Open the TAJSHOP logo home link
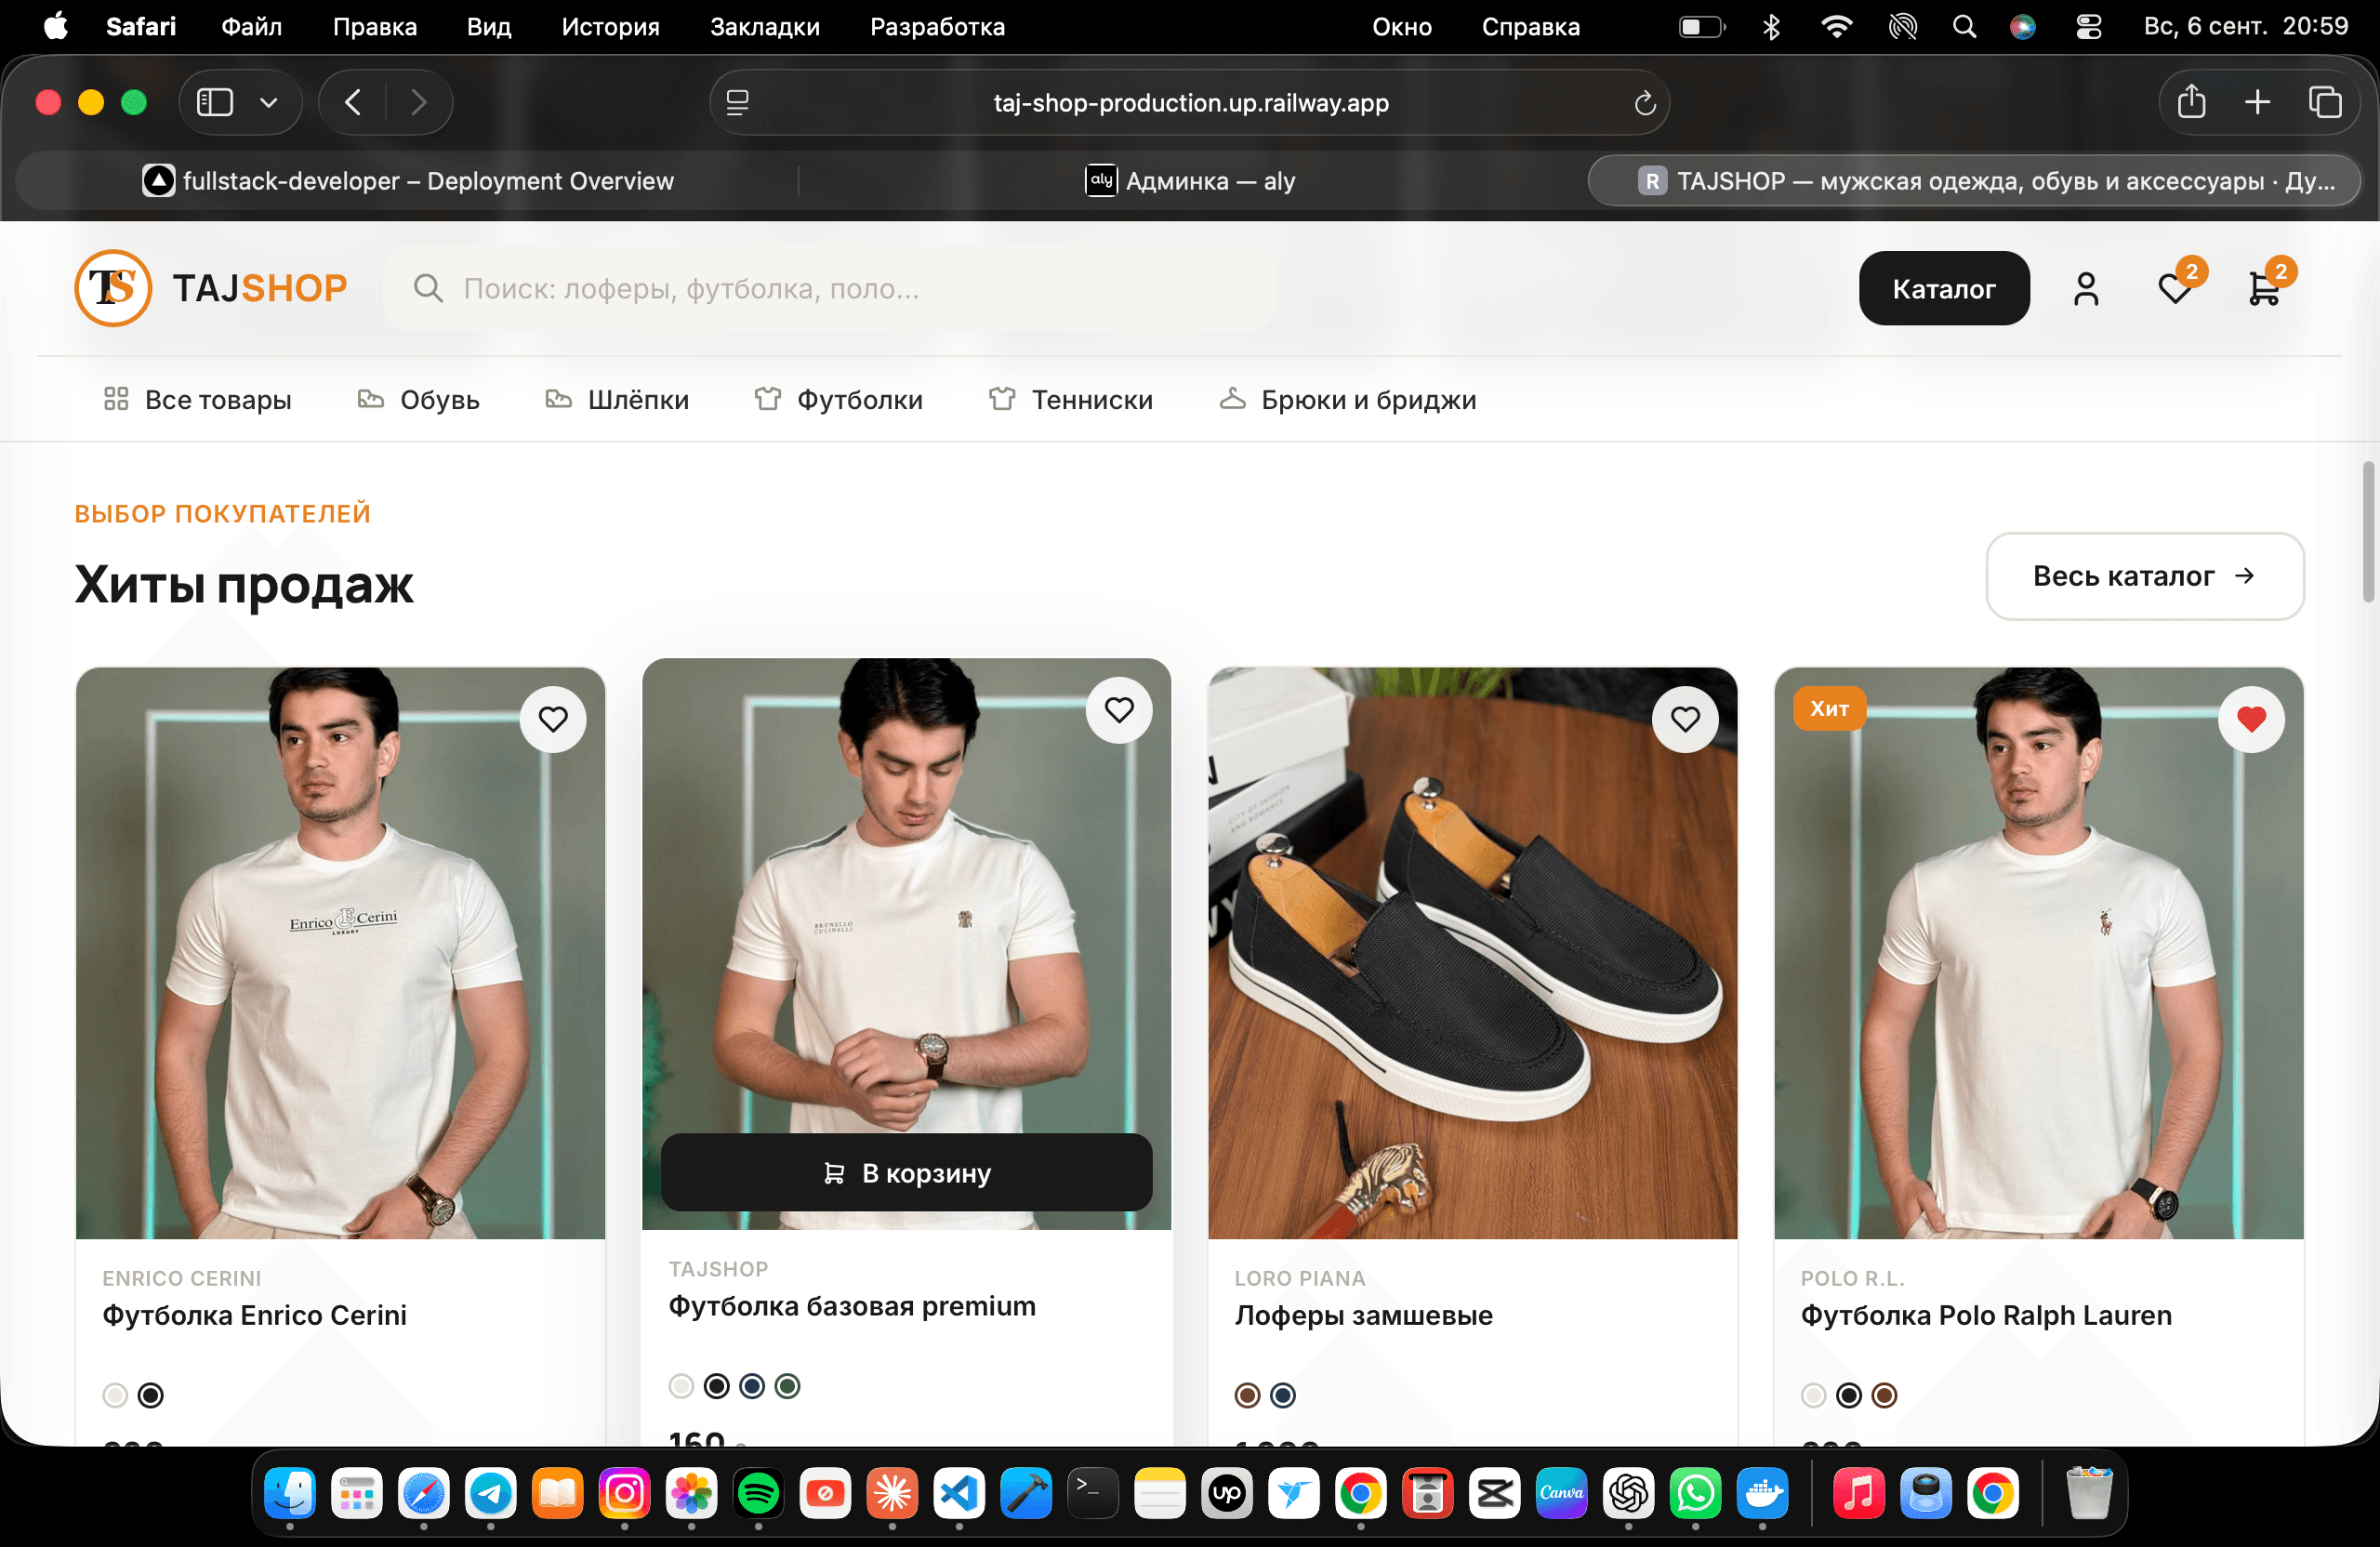 (x=211, y=288)
